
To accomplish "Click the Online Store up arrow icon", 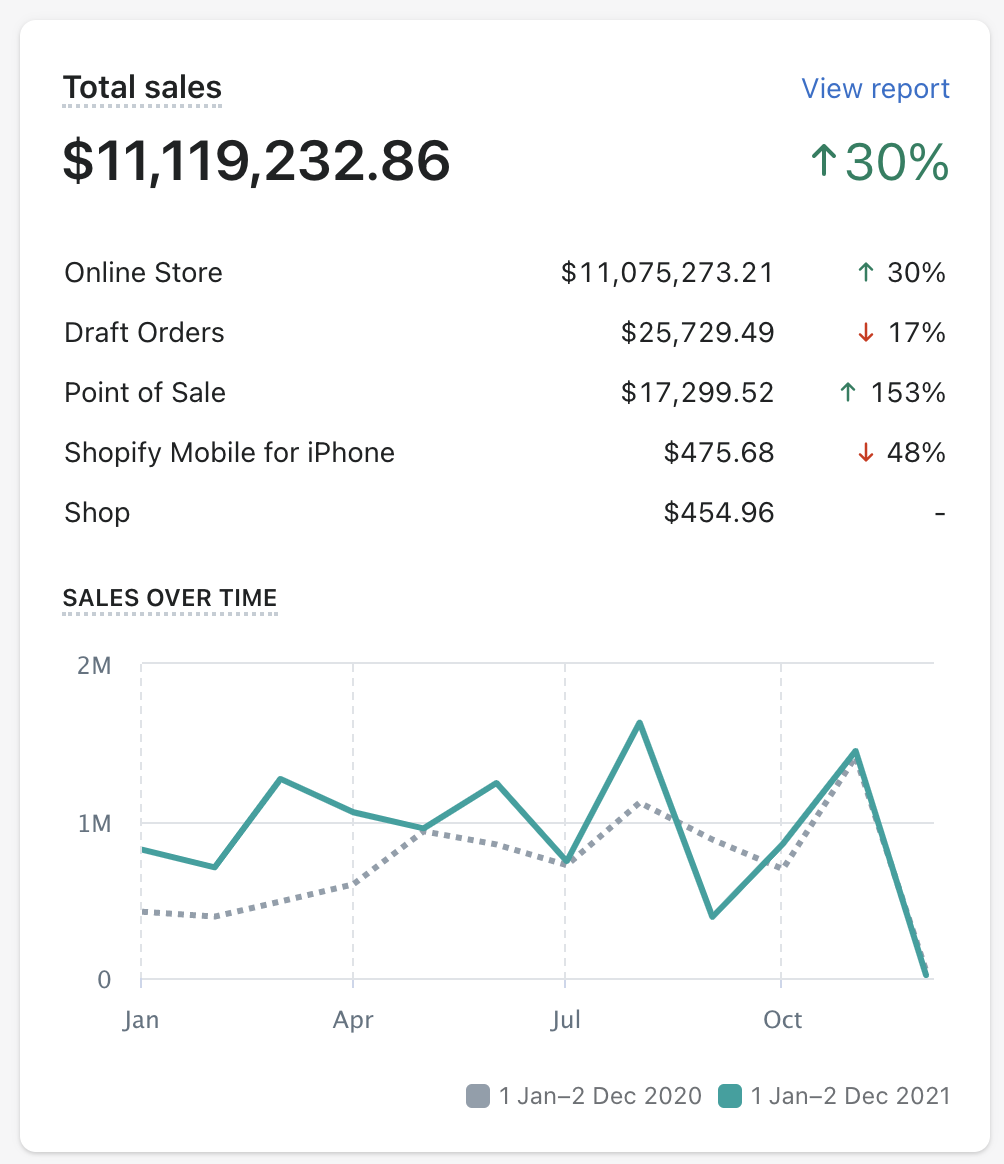I will [x=866, y=273].
